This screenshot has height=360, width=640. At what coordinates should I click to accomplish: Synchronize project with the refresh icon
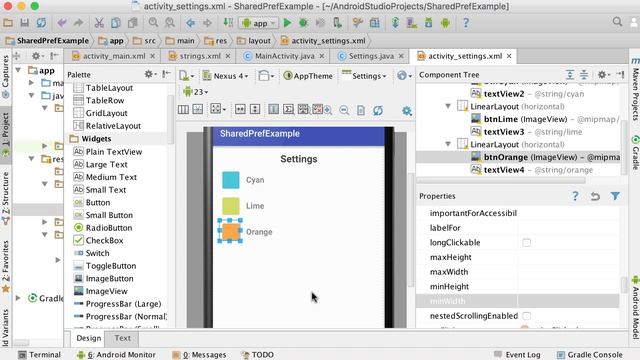pyautogui.click(x=41, y=23)
